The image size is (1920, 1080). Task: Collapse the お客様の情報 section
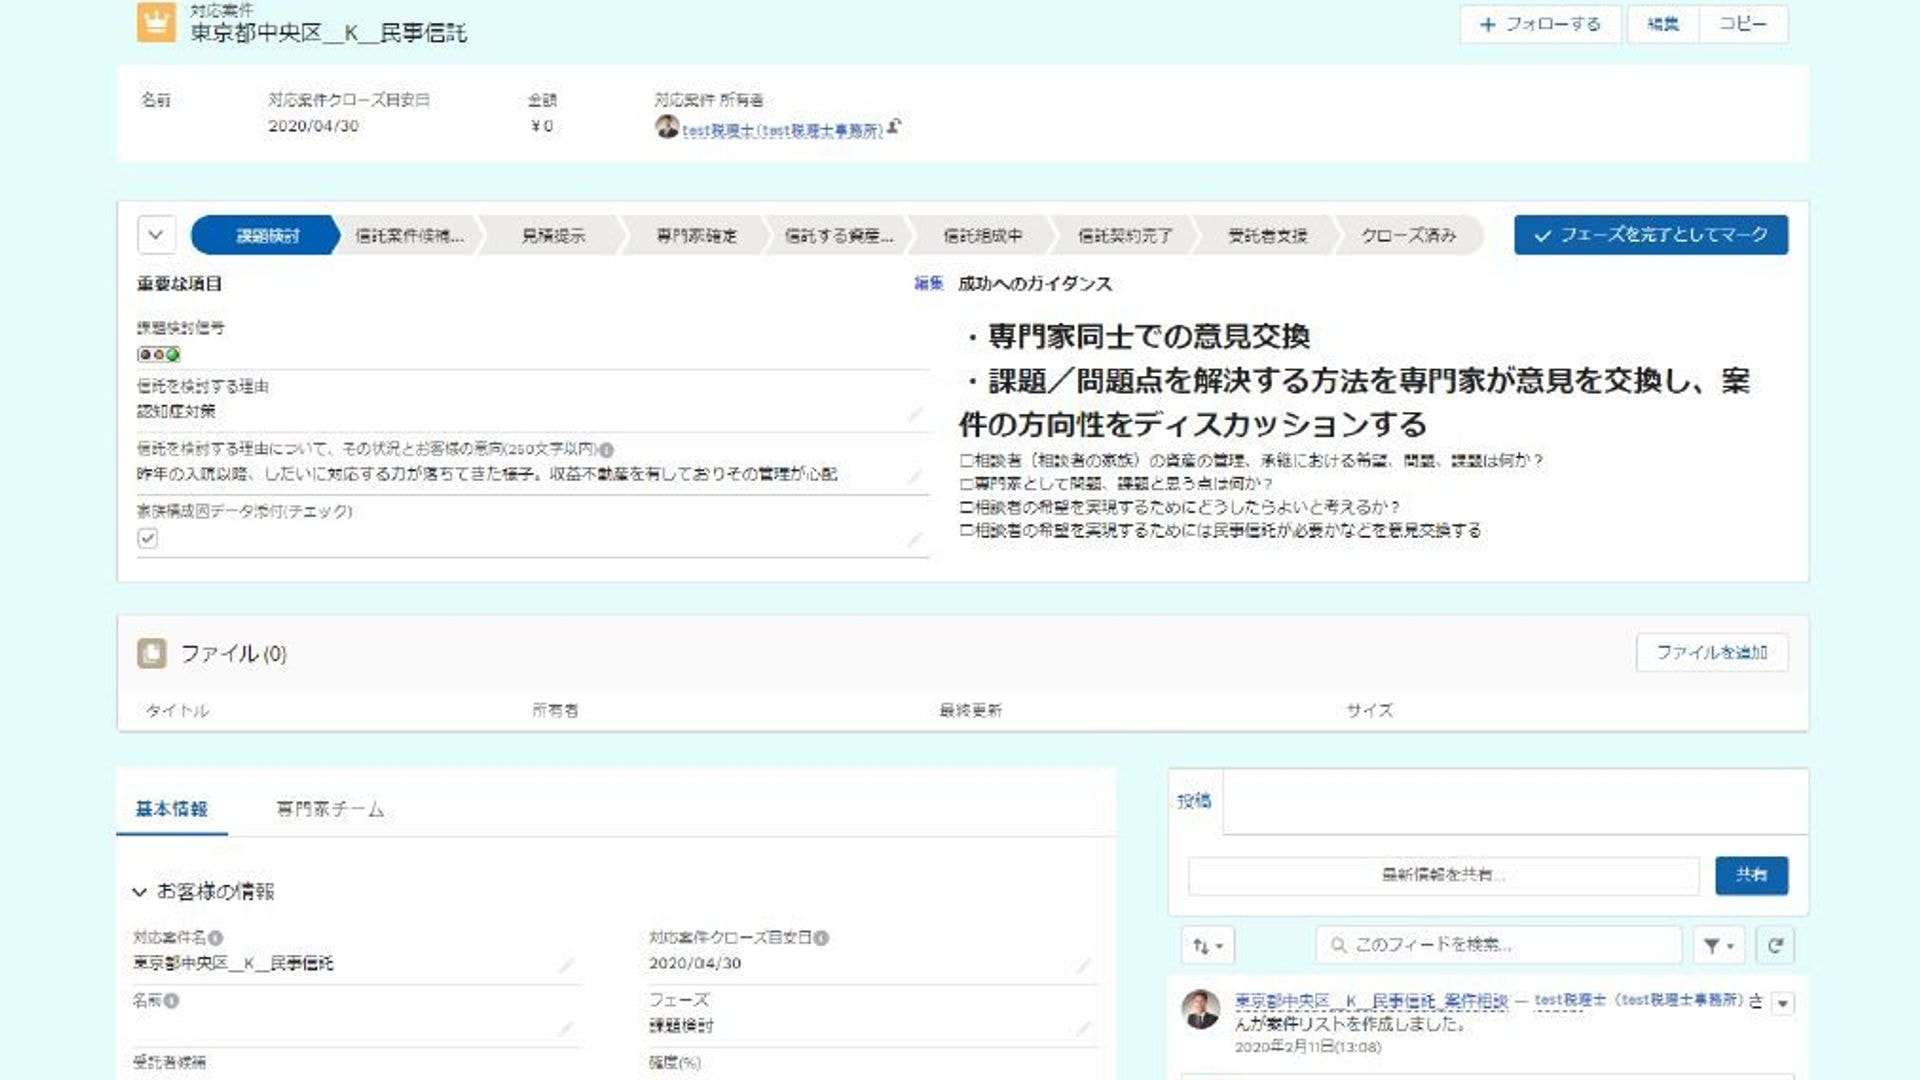pos(139,891)
